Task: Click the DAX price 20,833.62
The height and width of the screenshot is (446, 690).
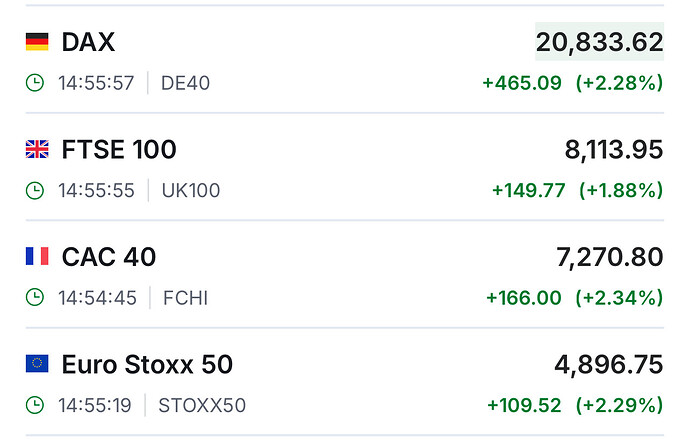Action: 599,42
